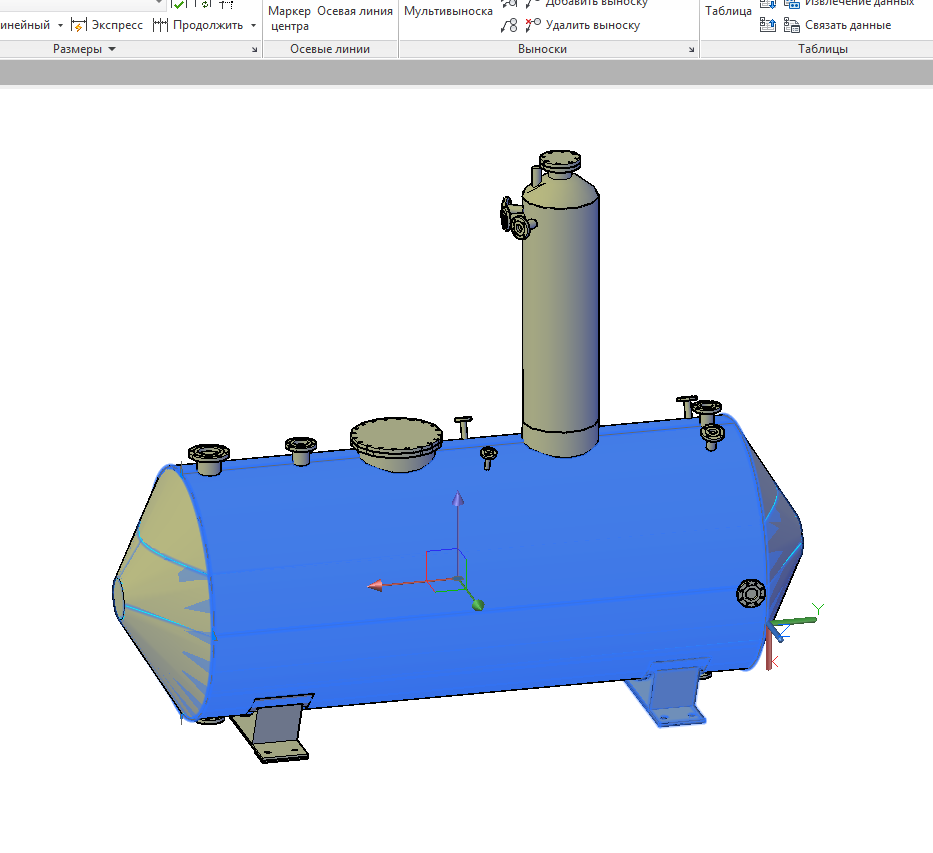Click the Выноски panel title
Viewport: 933px width, 853px height.
pos(542,49)
